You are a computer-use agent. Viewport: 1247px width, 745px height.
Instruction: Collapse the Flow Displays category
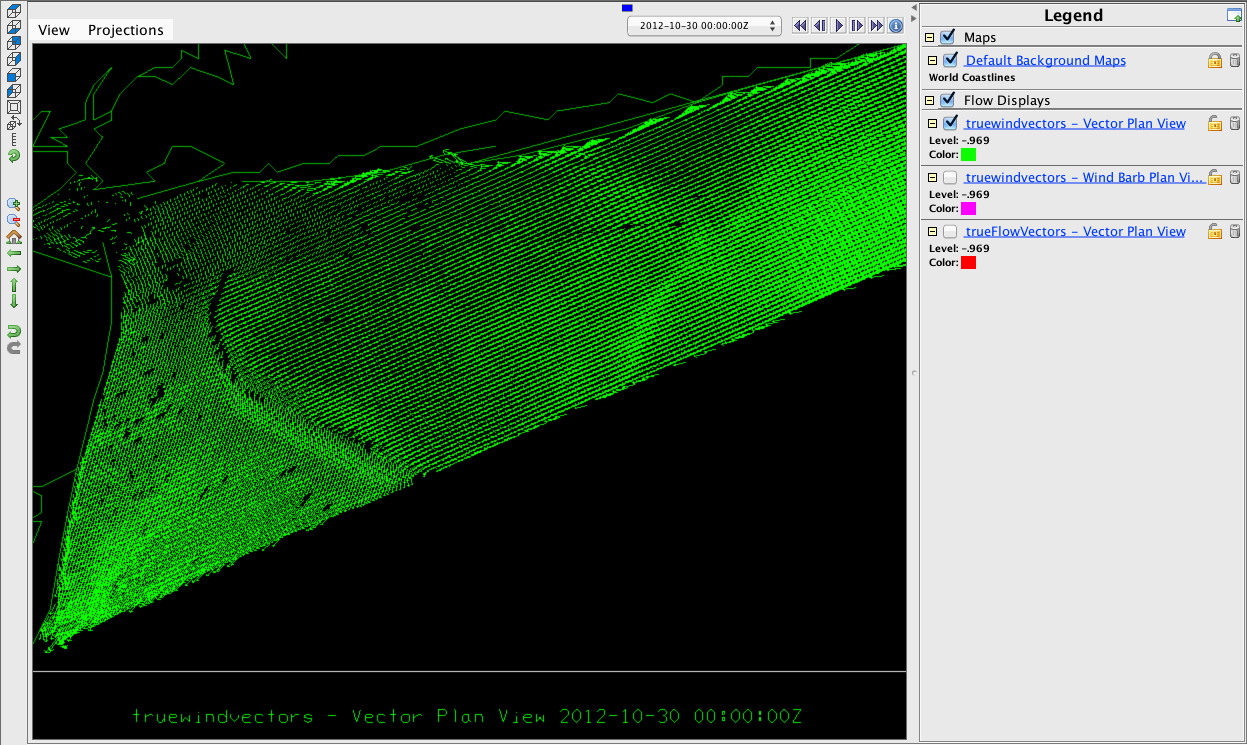(930, 100)
